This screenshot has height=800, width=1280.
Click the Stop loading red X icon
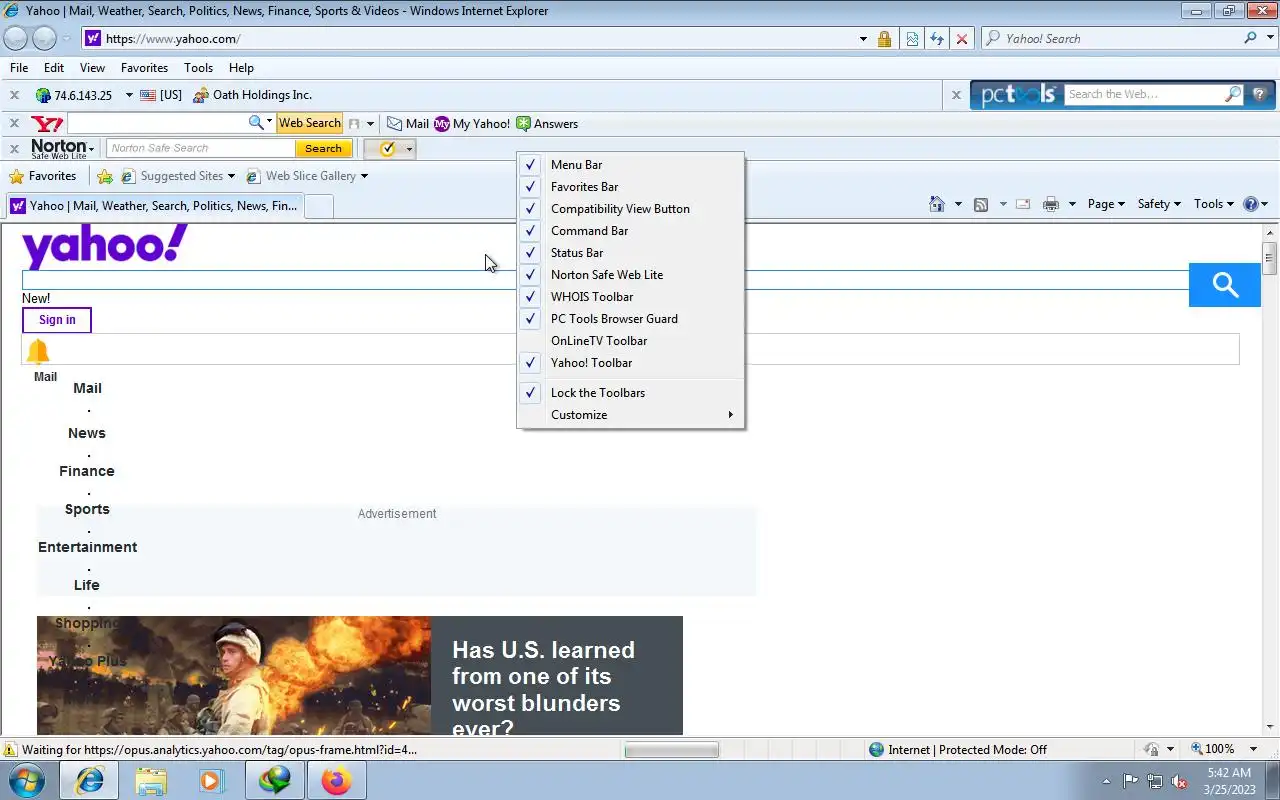[x=962, y=39]
